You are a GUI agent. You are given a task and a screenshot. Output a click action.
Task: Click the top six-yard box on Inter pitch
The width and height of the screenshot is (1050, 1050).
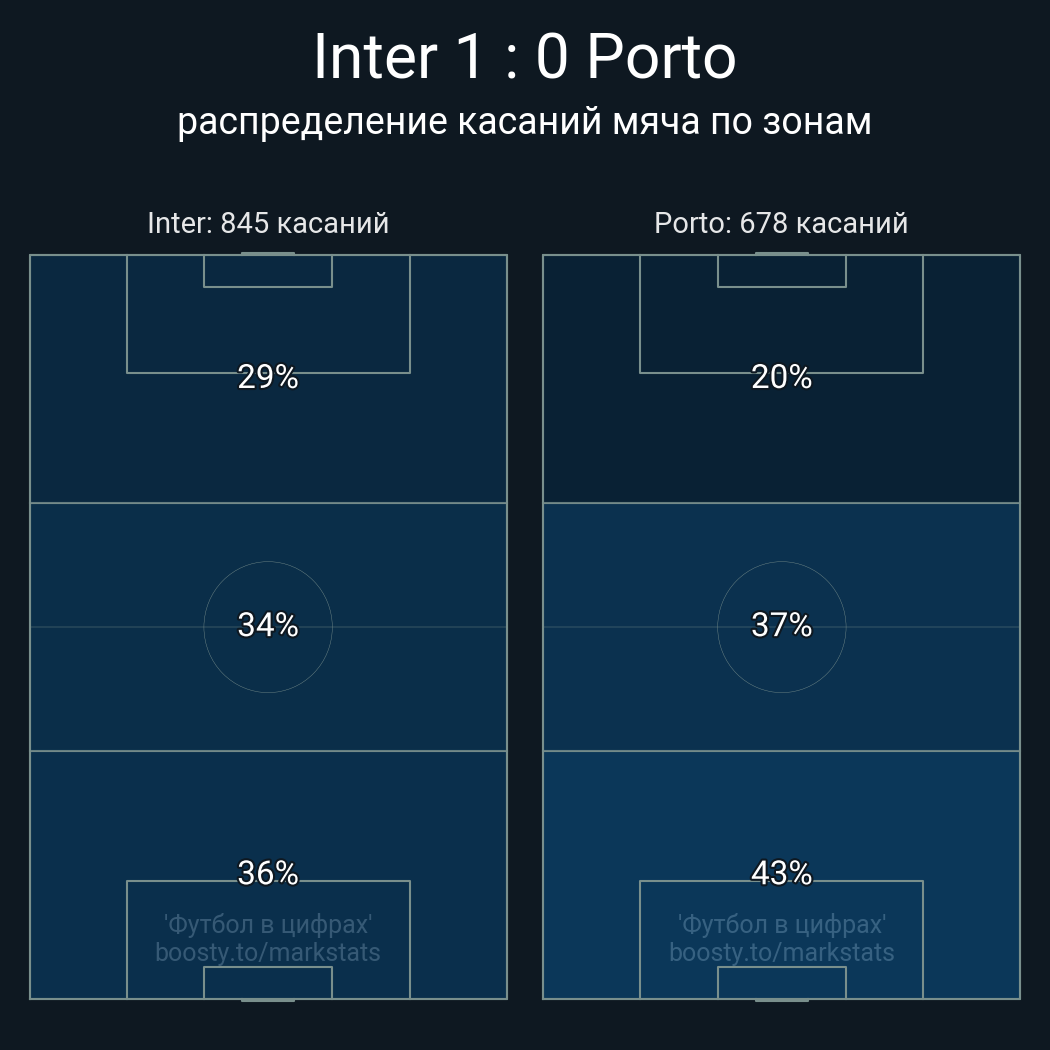[x=268, y=271]
